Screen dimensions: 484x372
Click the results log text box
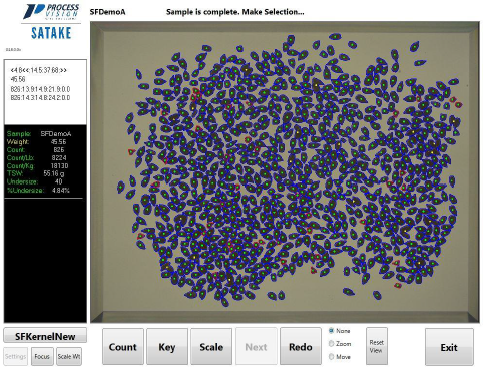coord(45,92)
